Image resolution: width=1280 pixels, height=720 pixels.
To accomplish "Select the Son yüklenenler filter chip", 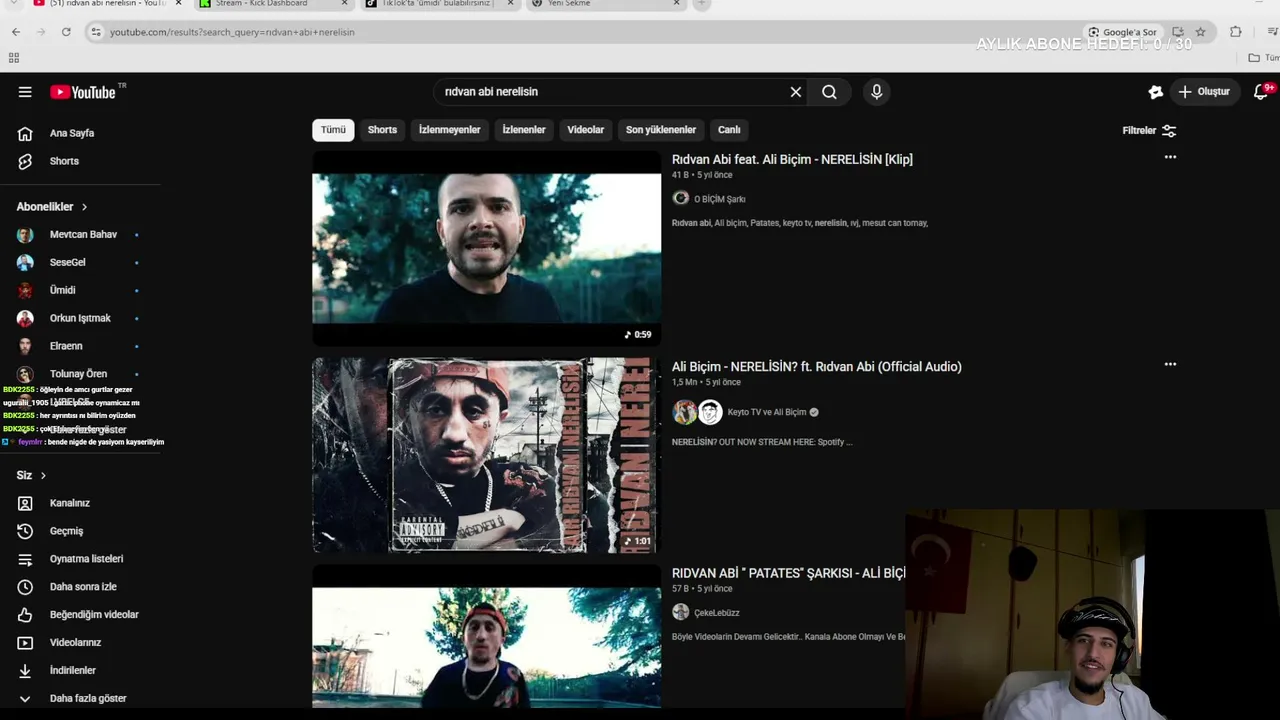I will coord(661,130).
